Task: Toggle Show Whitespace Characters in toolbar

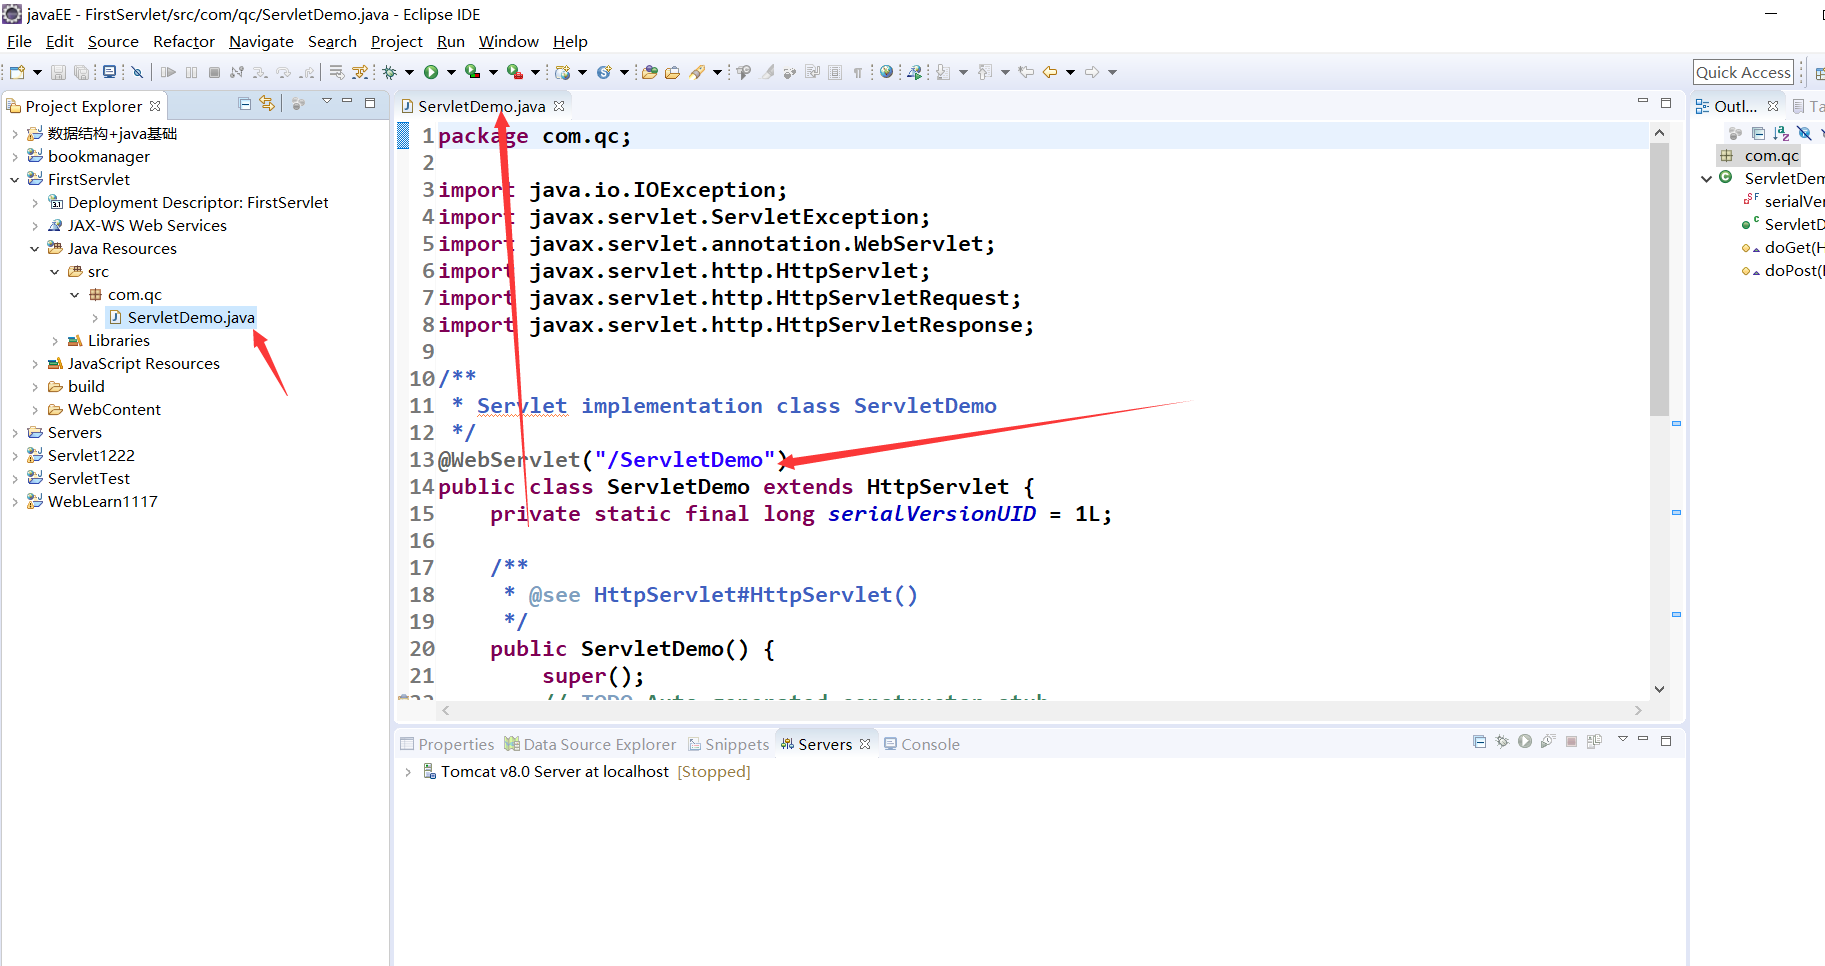Action: [857, 72]
